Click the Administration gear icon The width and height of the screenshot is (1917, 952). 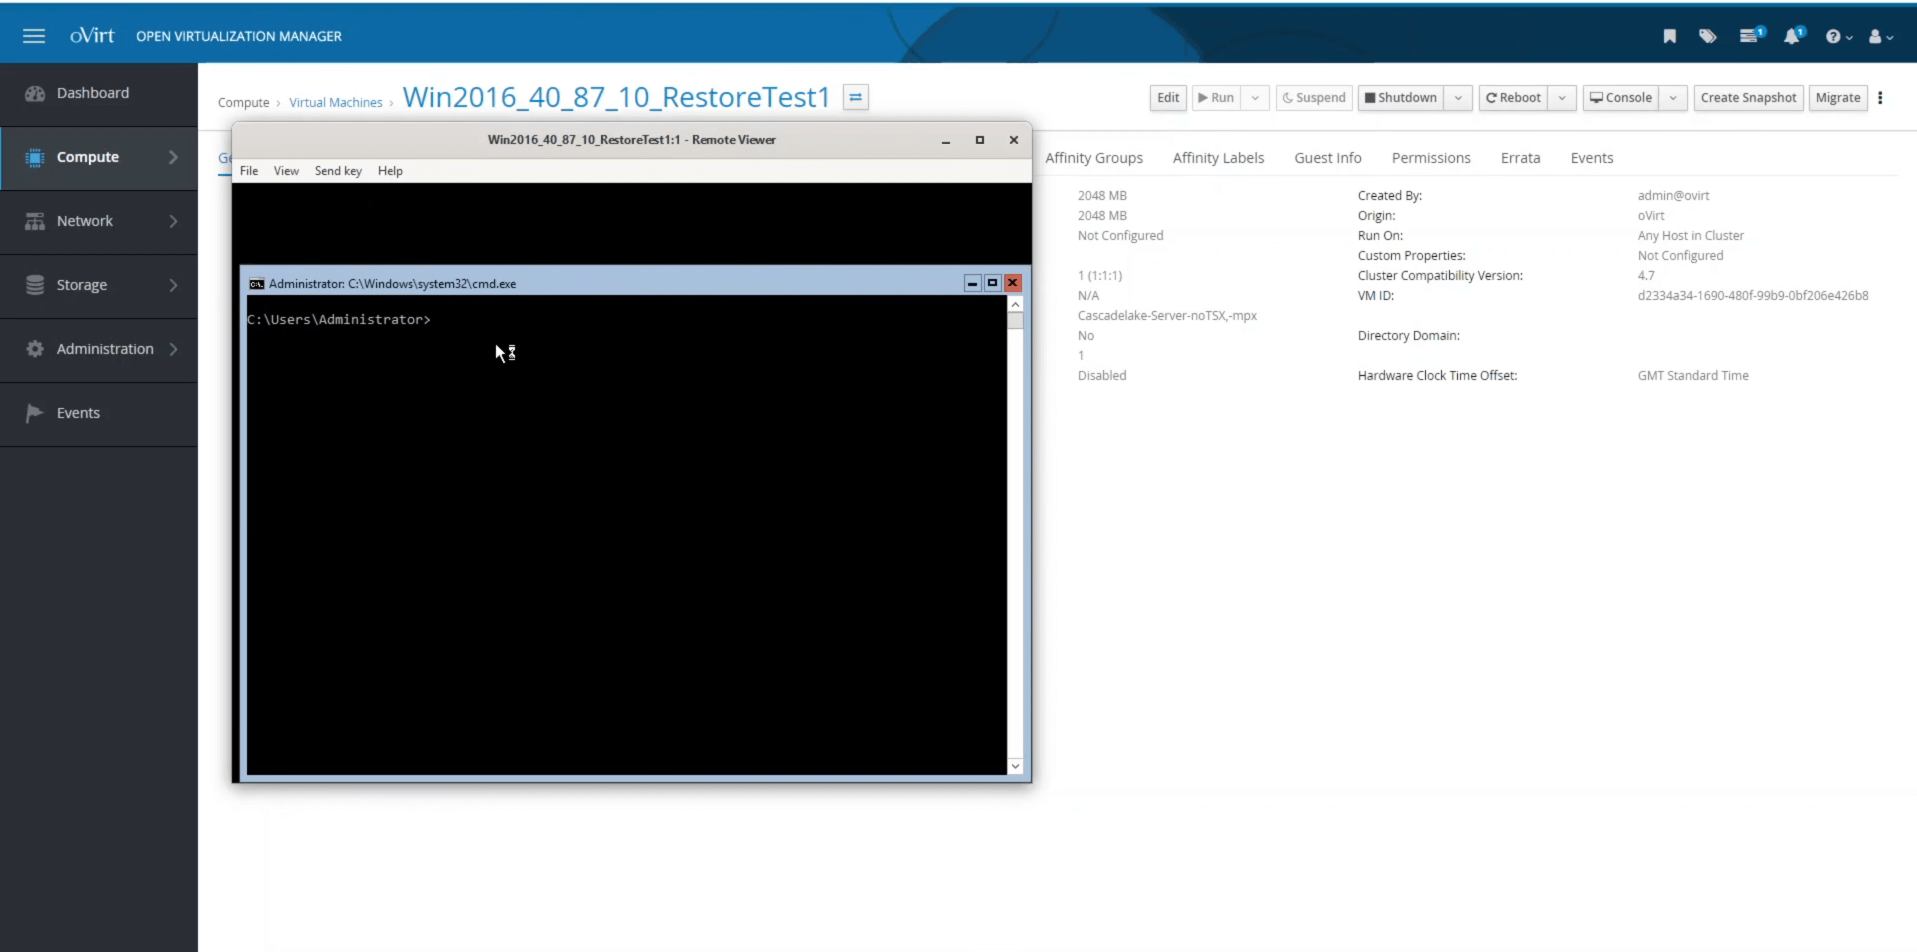point(35,349)
